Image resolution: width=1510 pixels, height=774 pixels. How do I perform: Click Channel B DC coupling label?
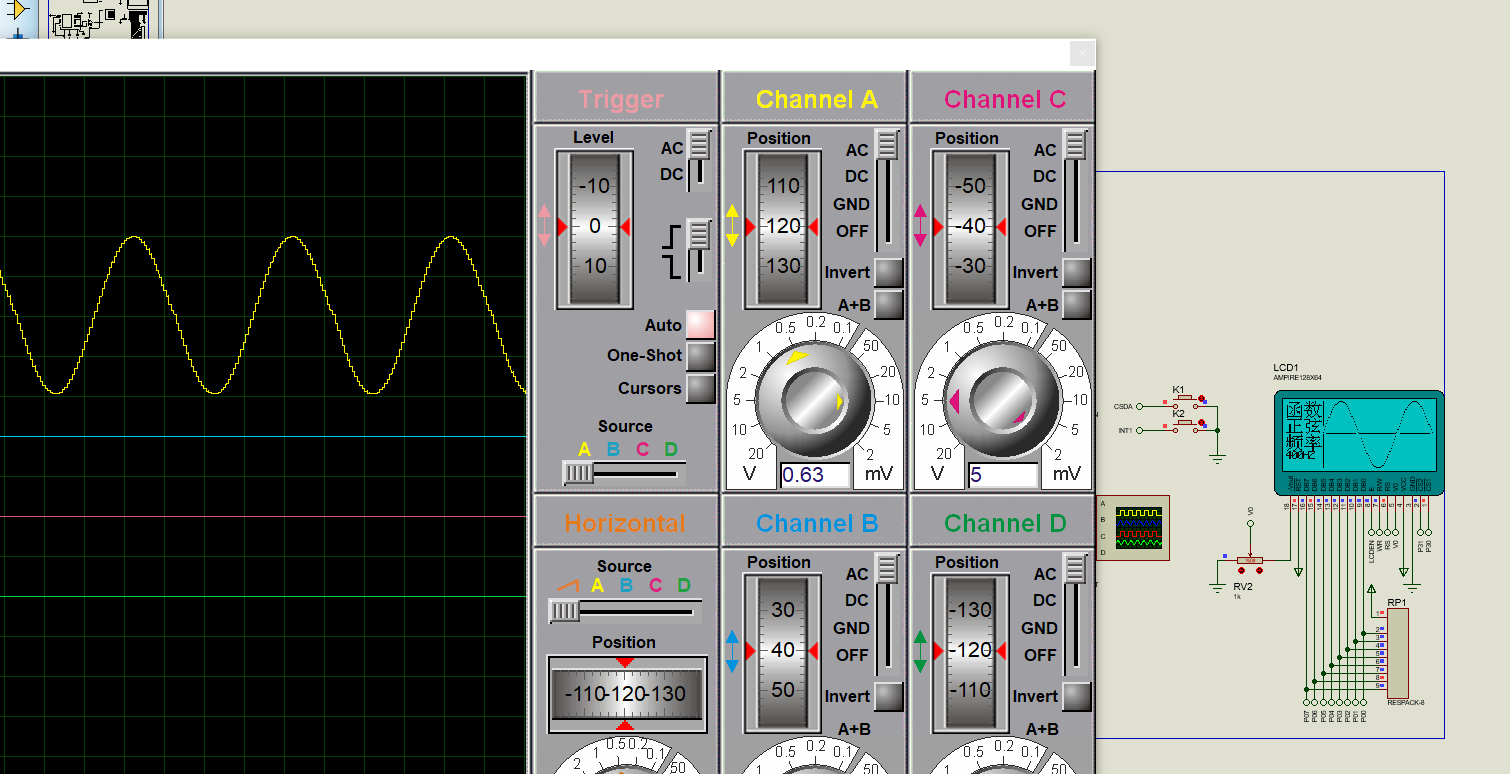[857, 601]
